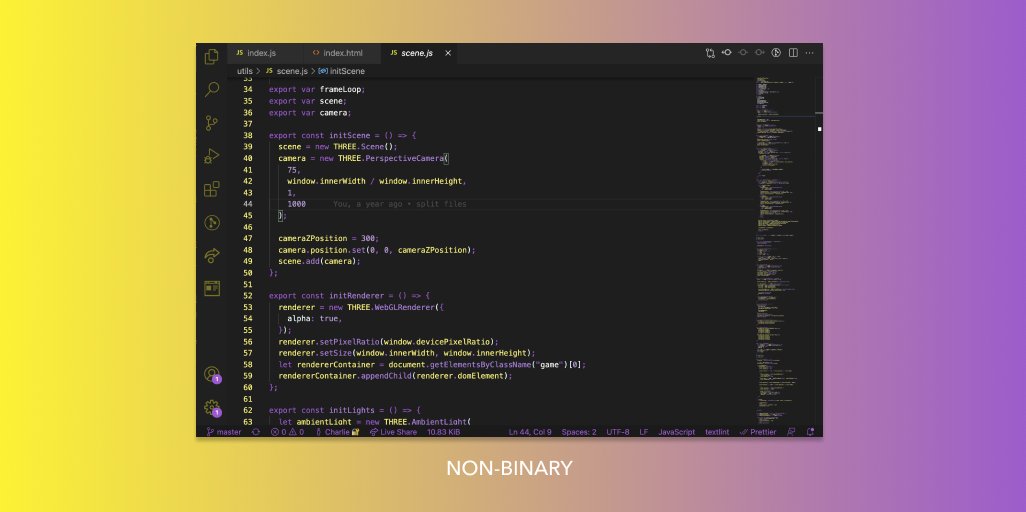
Task: Change the UTF-8 encoding
Action: [x=618, y=432]
